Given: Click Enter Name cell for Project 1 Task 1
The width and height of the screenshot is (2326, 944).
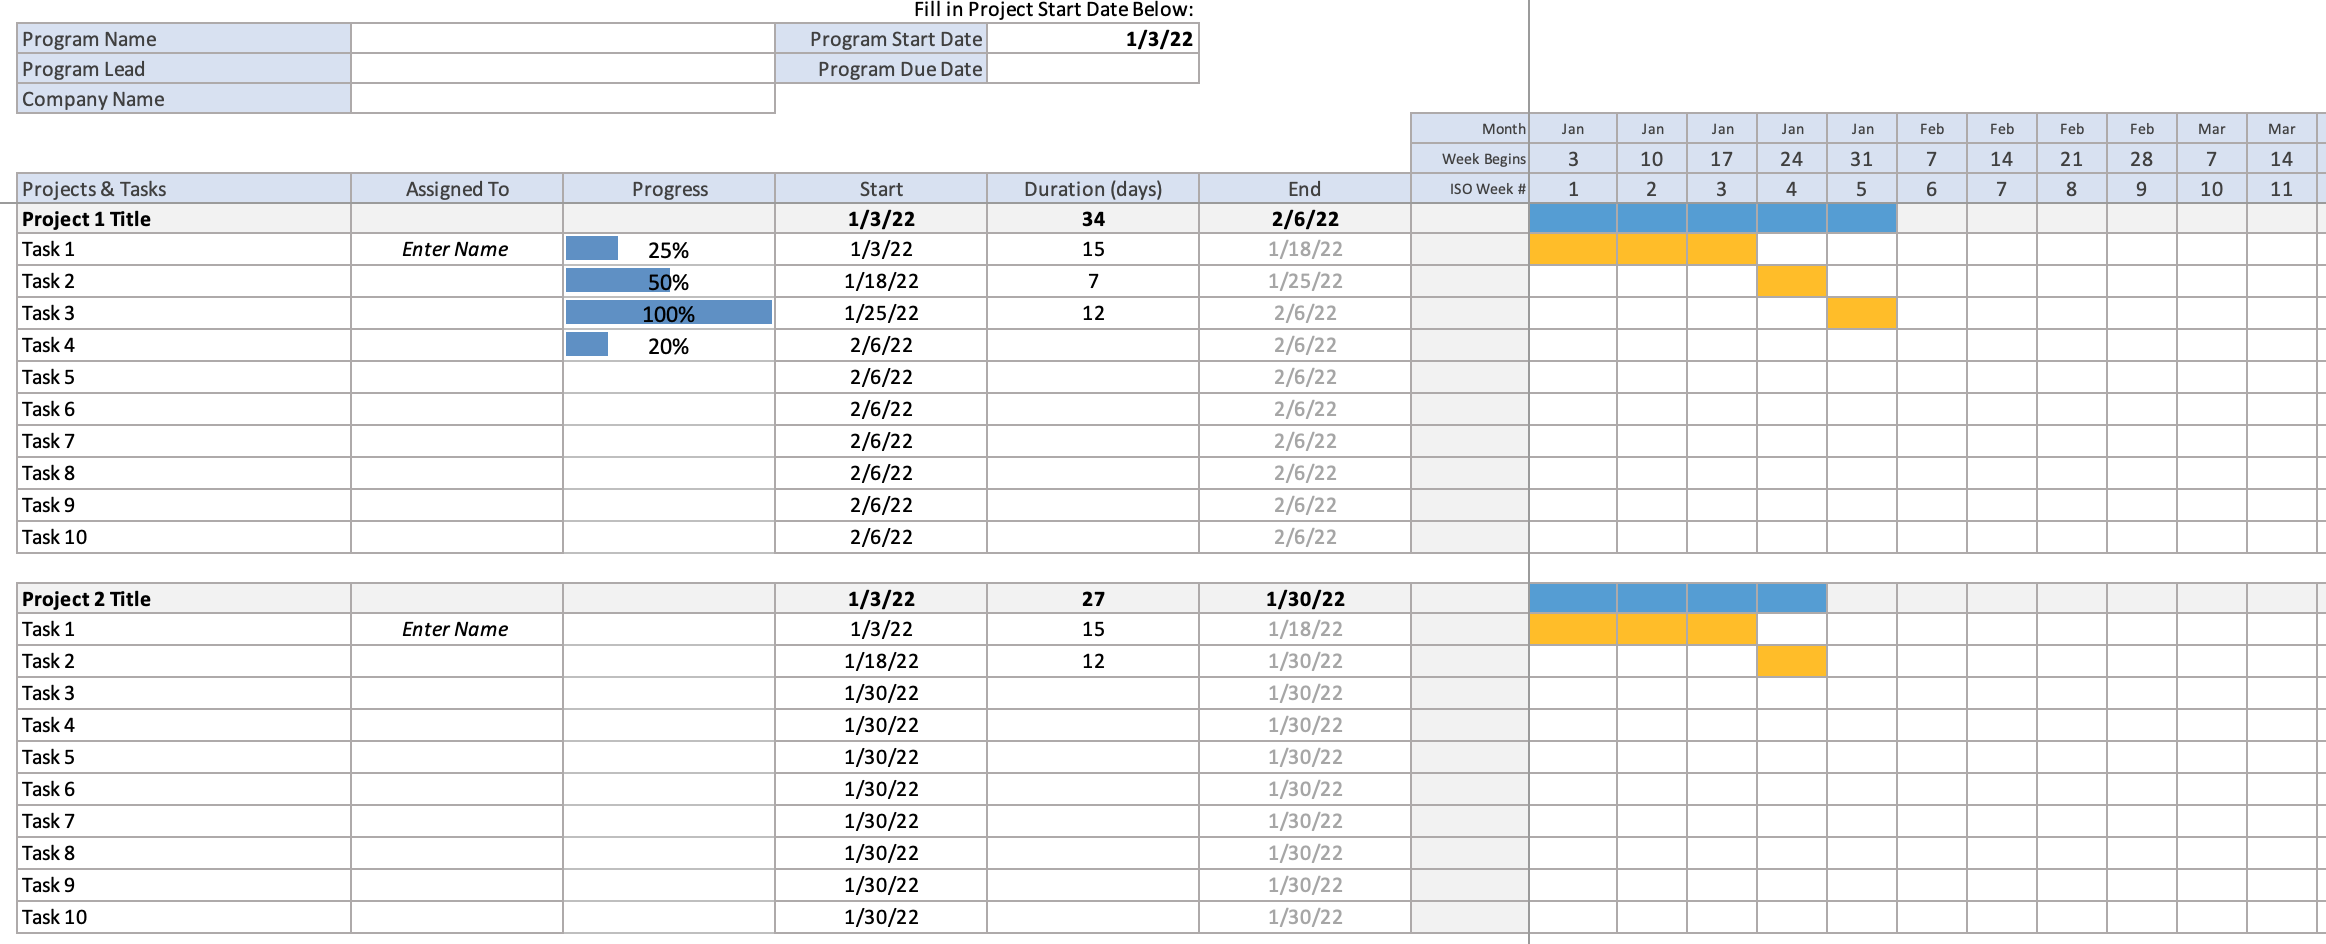Looking at the screenshot, I should click(x=455, y=248).
